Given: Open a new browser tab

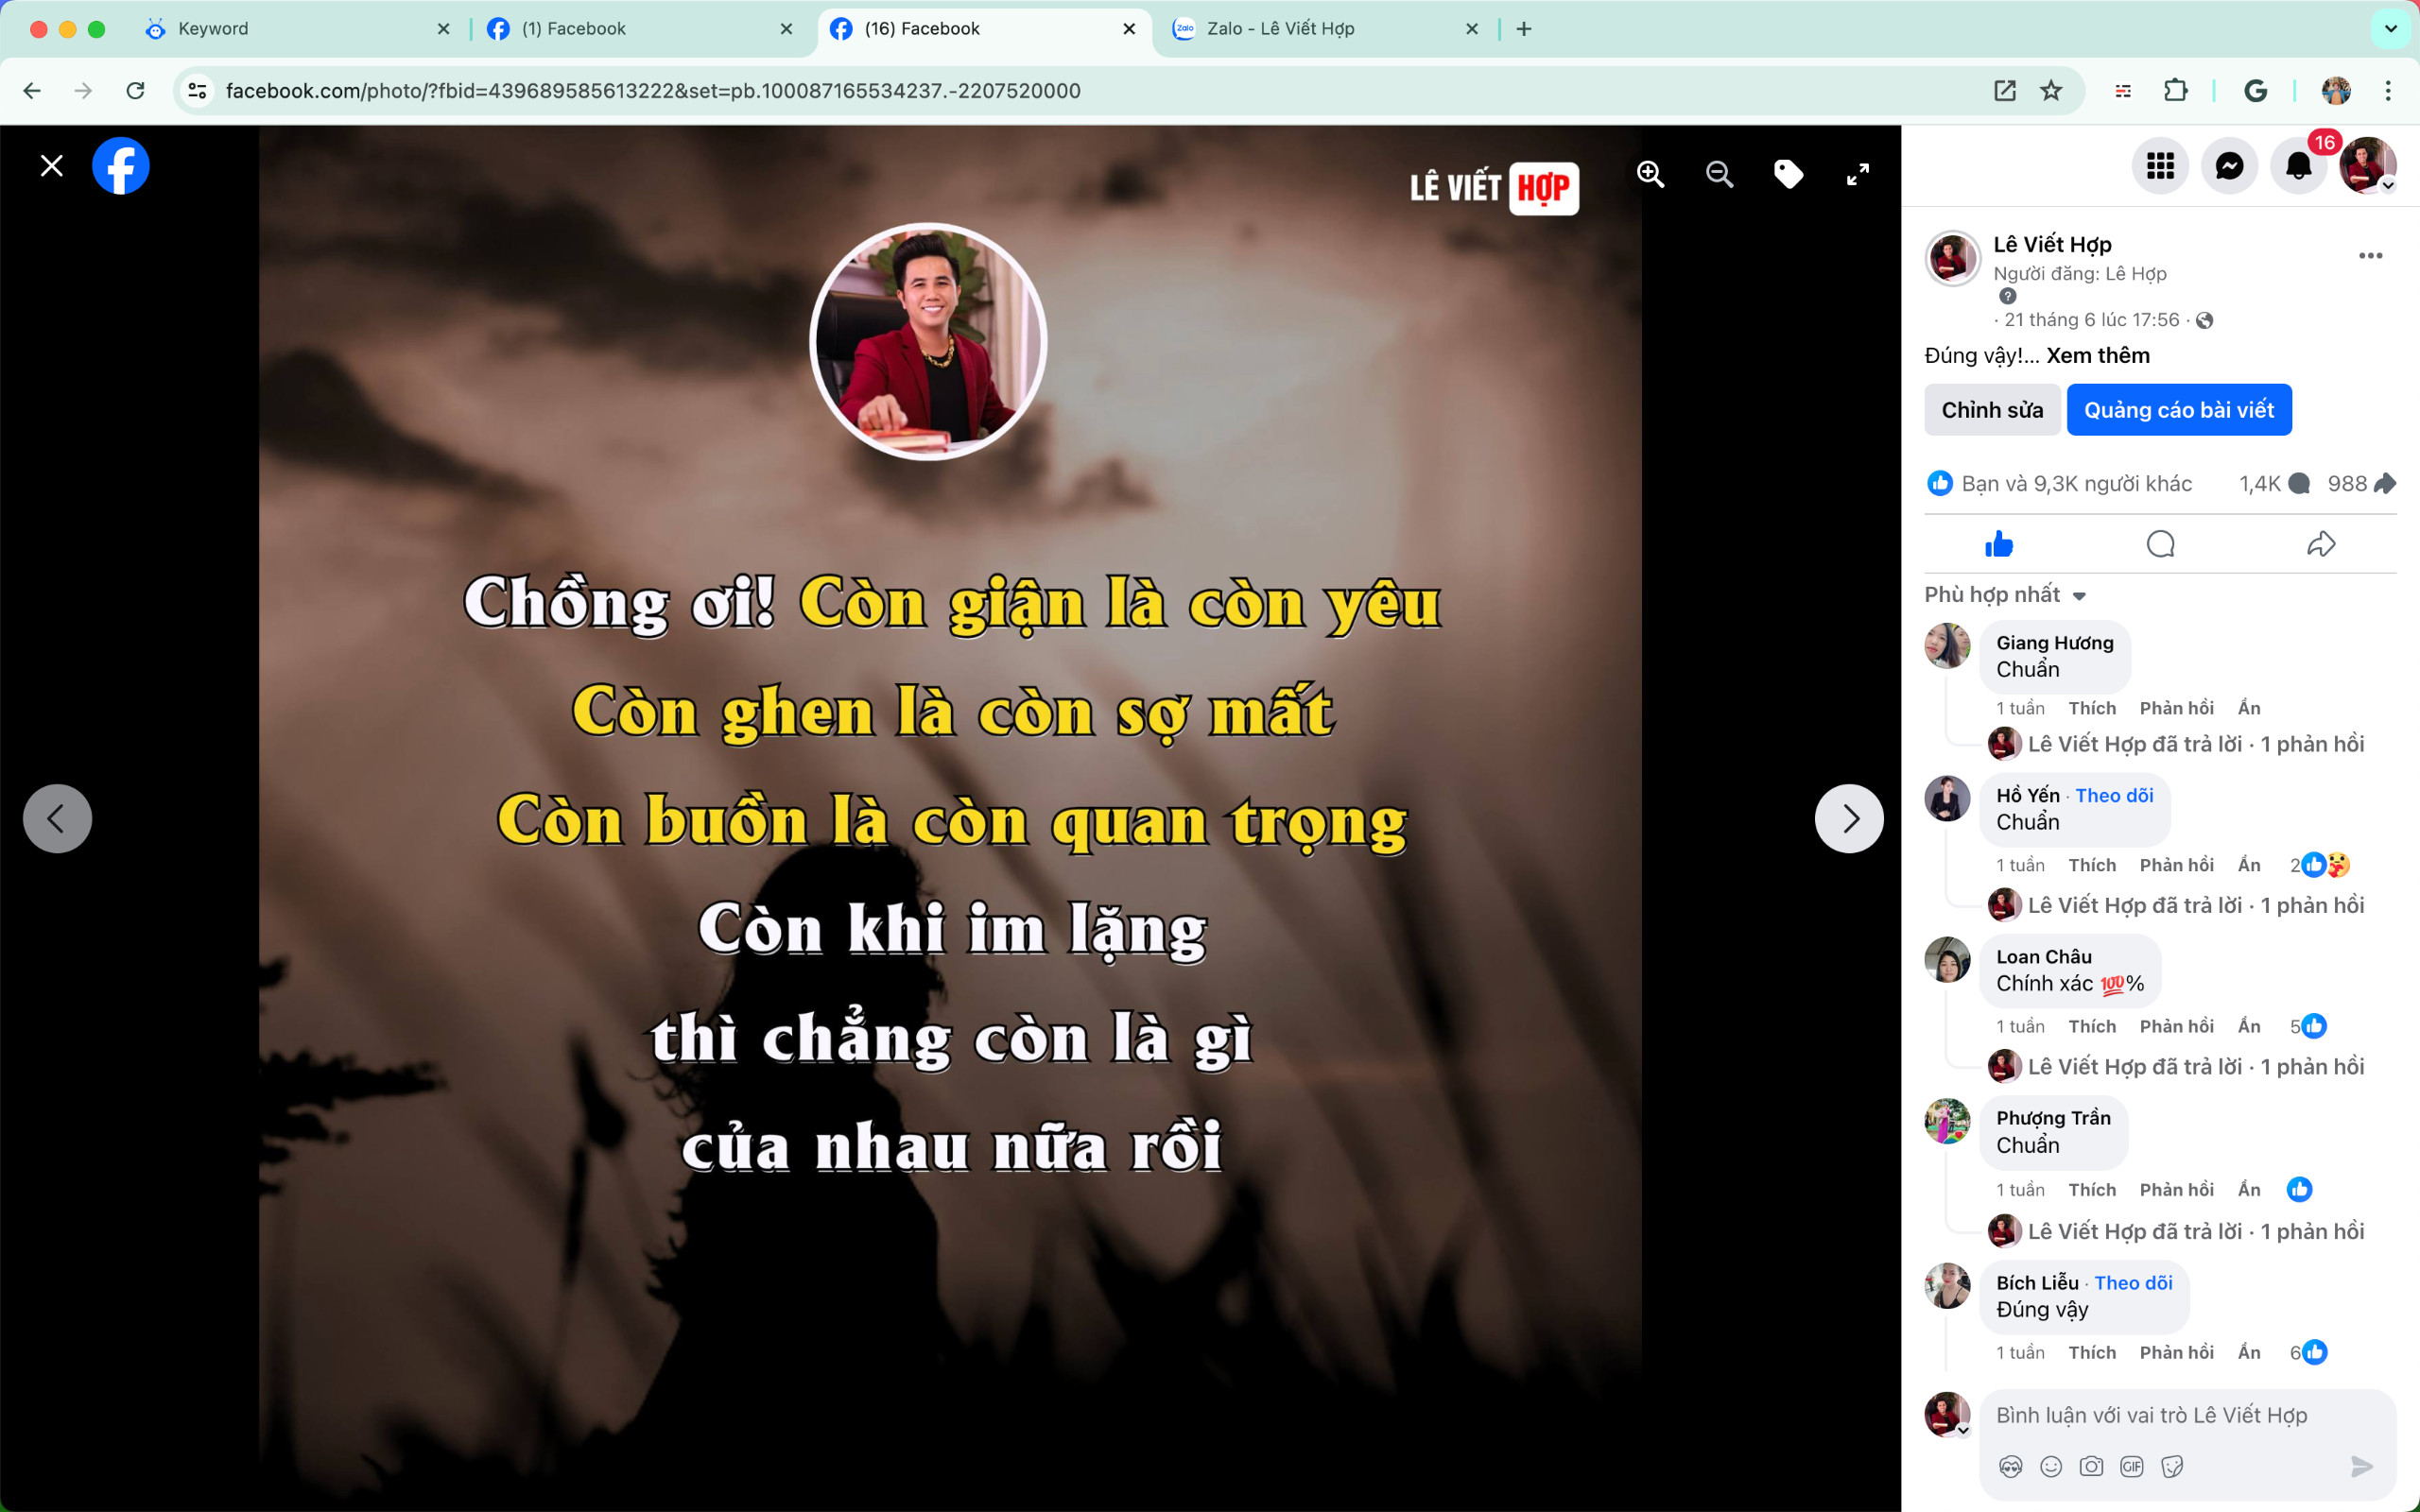Looking at the screenshot, I should coord(1524,29).
